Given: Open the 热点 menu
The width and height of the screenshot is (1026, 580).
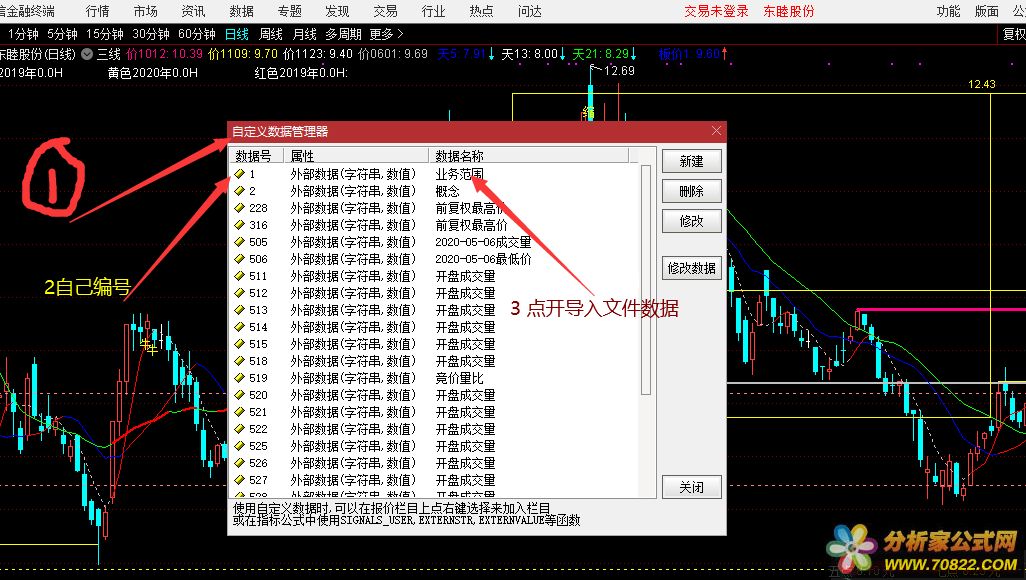Looking at the screenshot, I should pyautogui.click(x=481, y=11).
